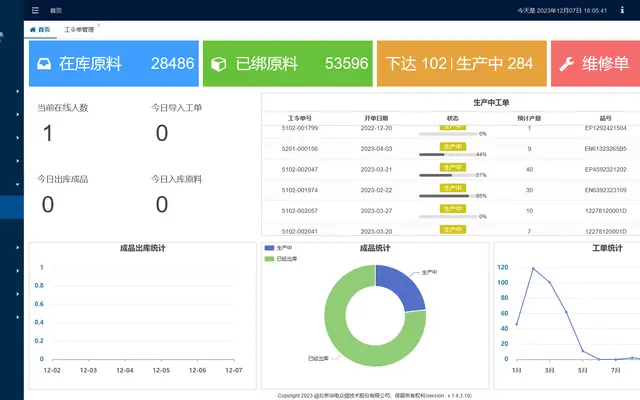Click 生产中 status badge for 5102-002047
Image resolution: width=640 pixels, height=400 pixels.
pos(453,167)
